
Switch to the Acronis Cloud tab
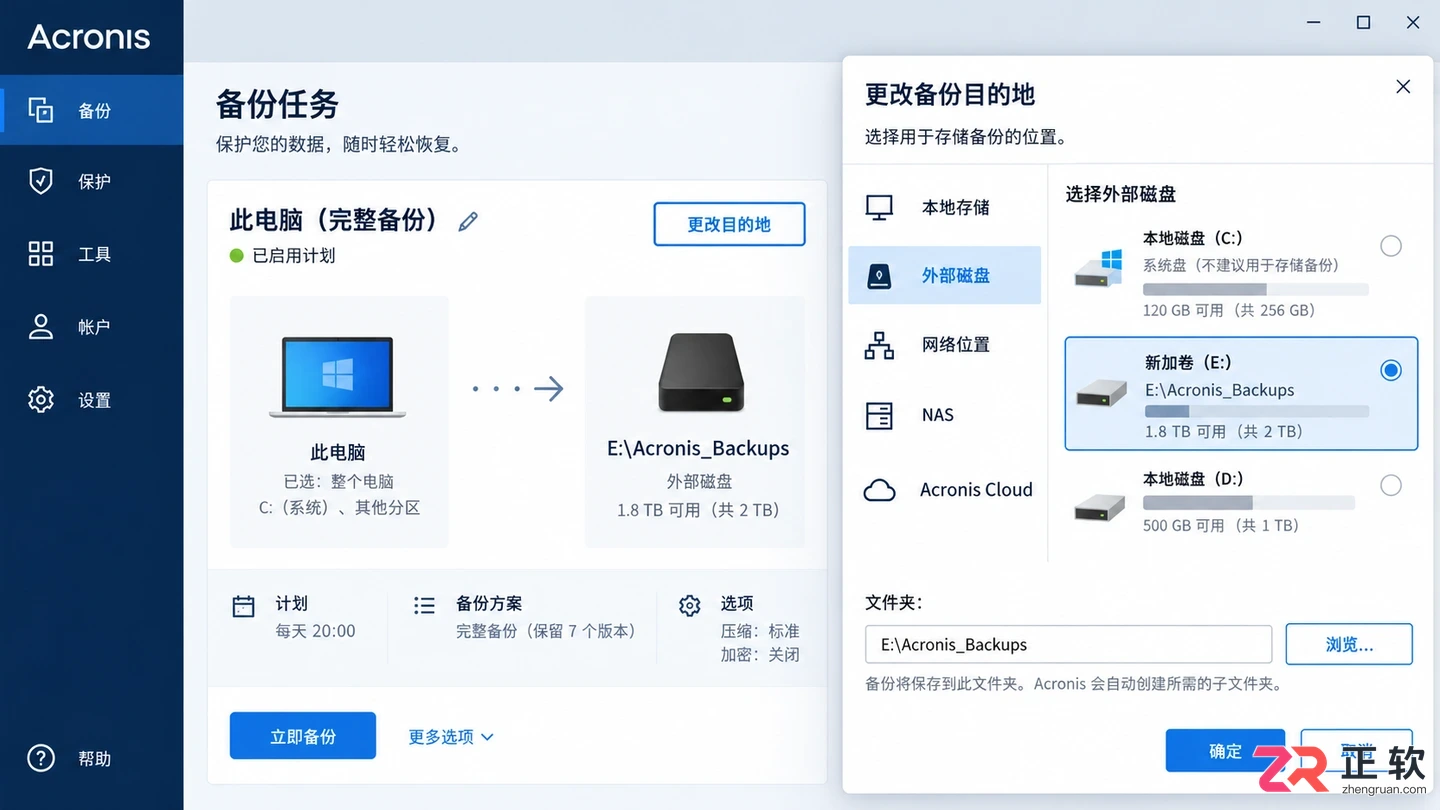tap(944, 490)
